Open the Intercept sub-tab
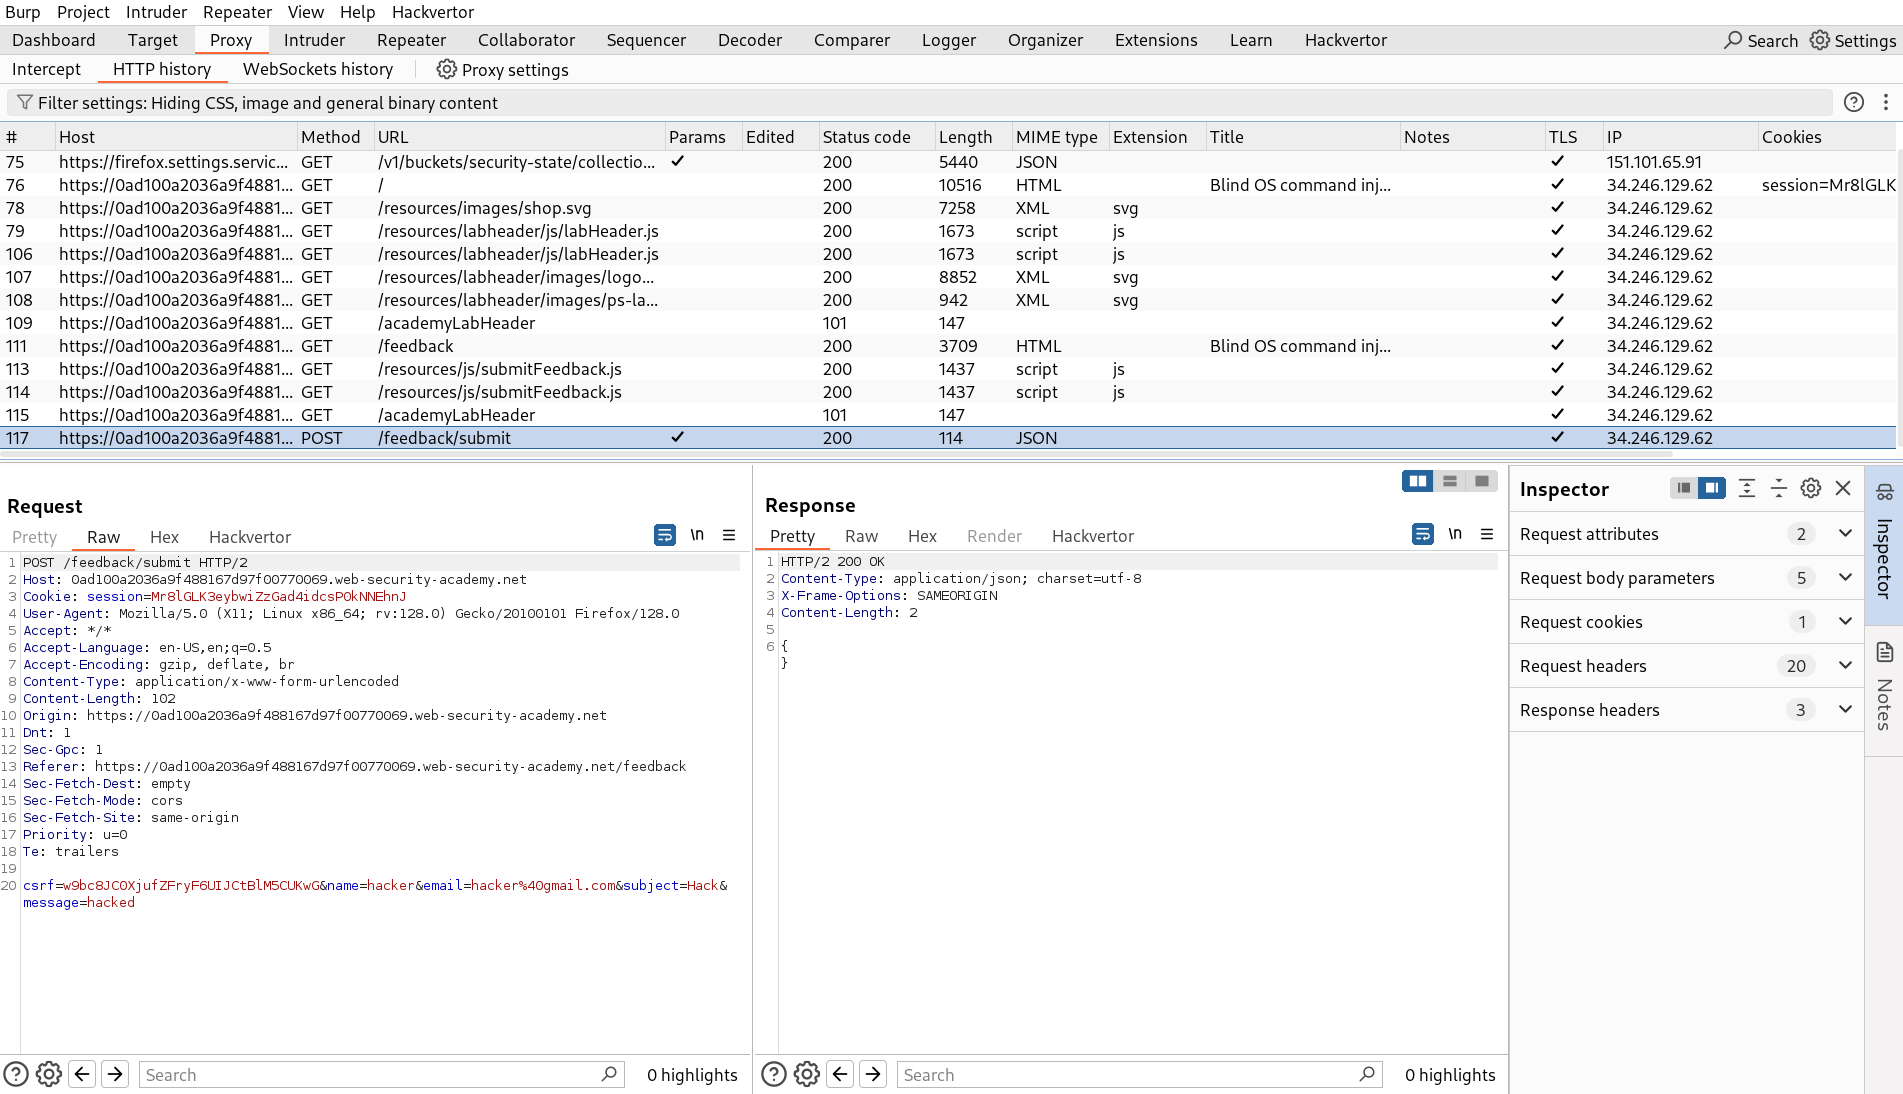1903x1094 pixels. click(46, 69)
